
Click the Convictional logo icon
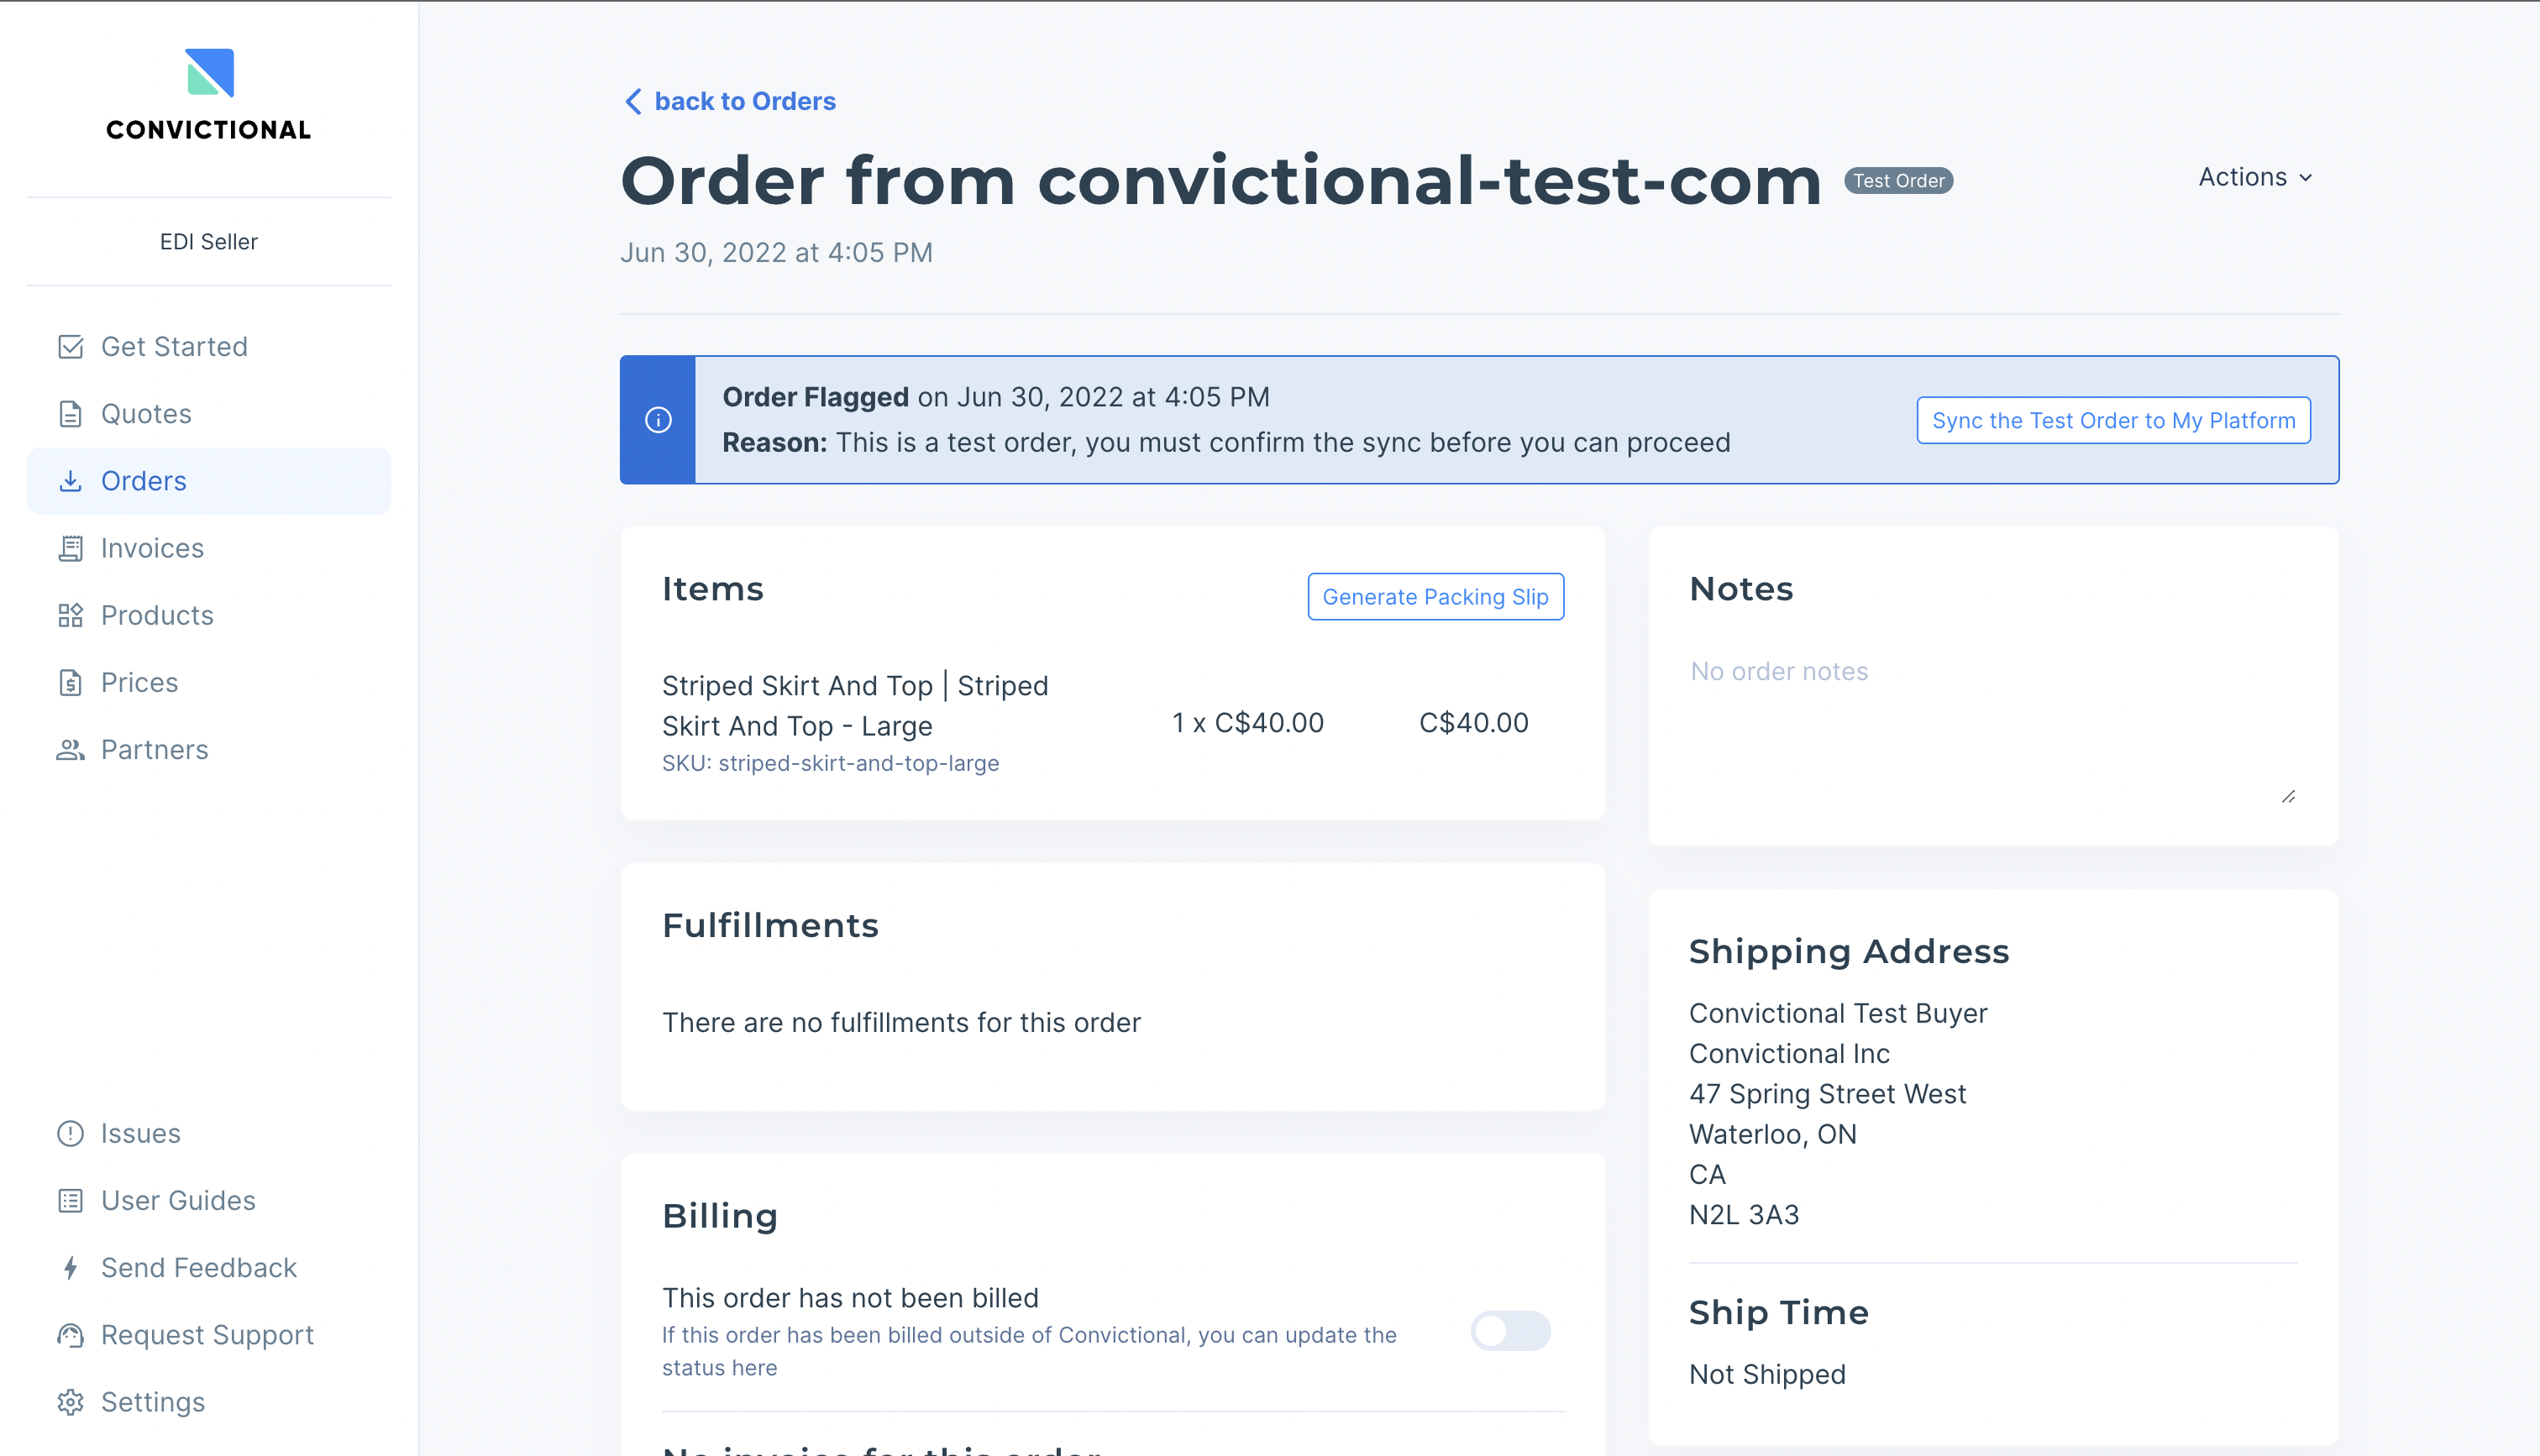209,72
